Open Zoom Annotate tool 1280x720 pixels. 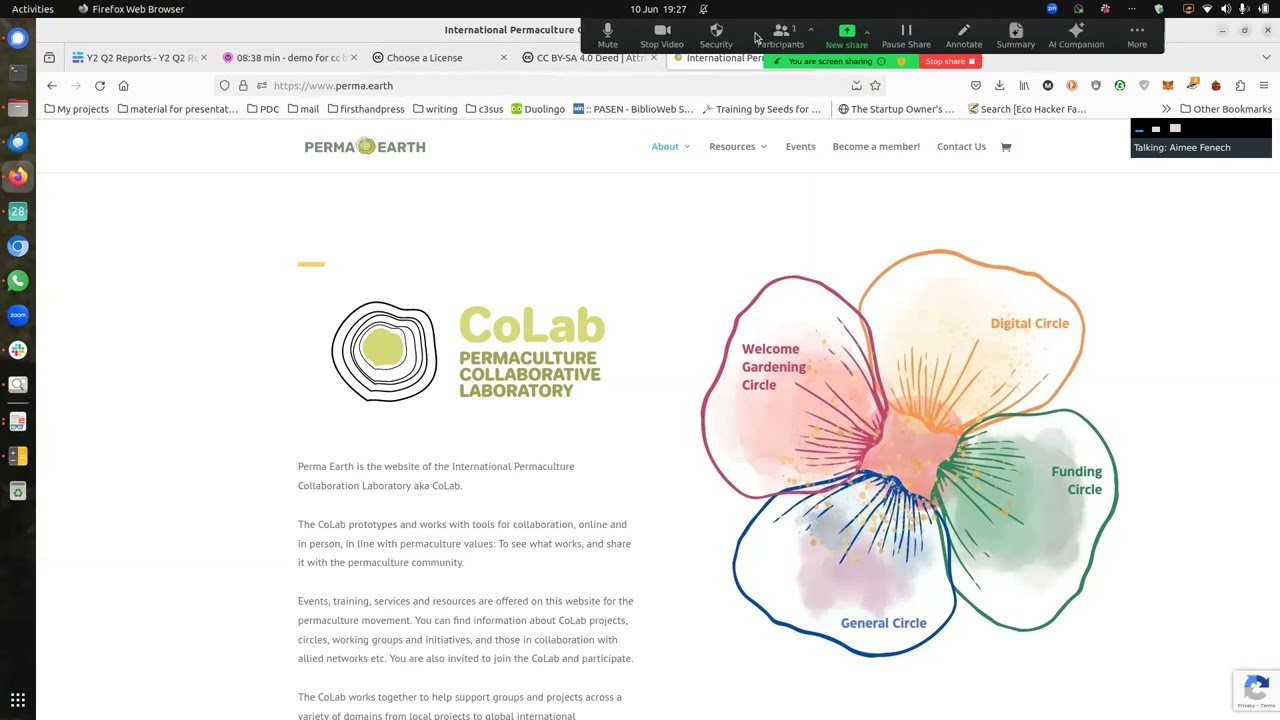(x=964, y=36)
